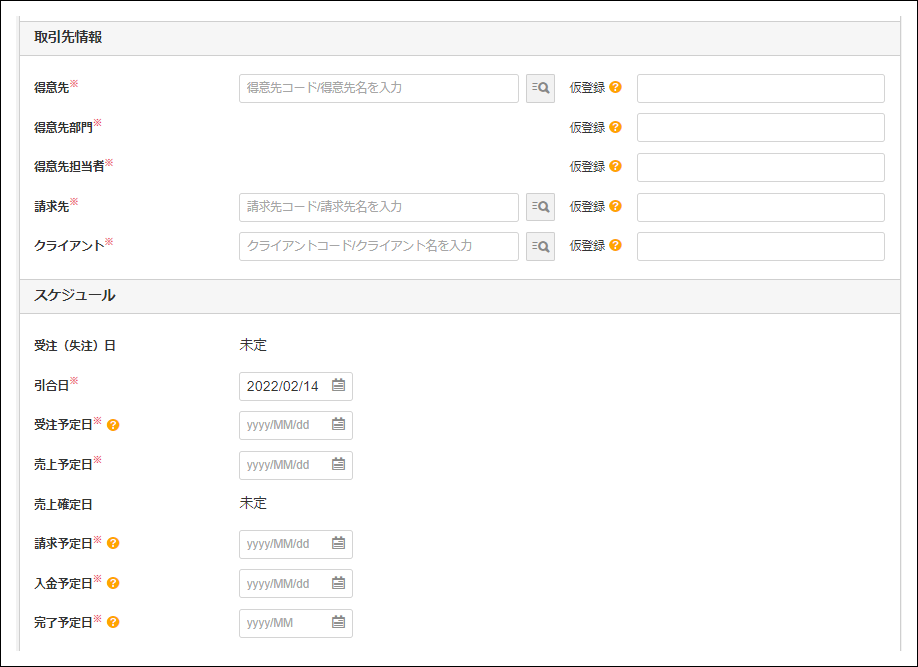The height and width of the screenshot is (667, 918).
Task: Open the calendar picker for 入金予定日
Action: click(338, 583)
